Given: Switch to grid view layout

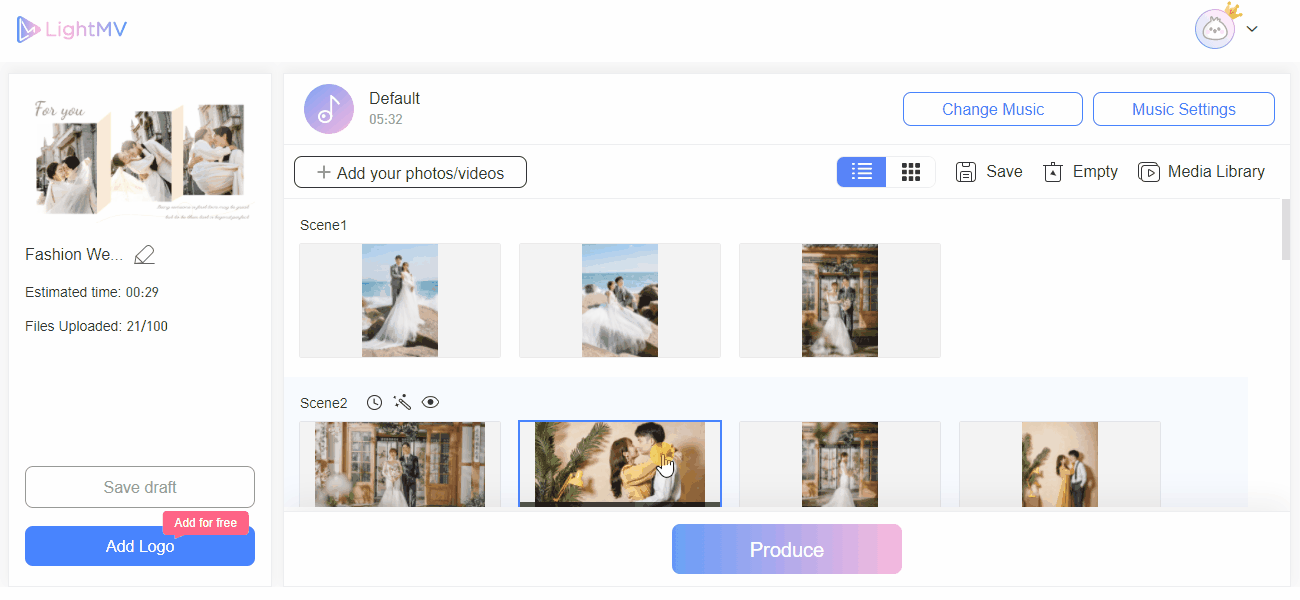Looking at the screenshot, I should tap(911, 171).
